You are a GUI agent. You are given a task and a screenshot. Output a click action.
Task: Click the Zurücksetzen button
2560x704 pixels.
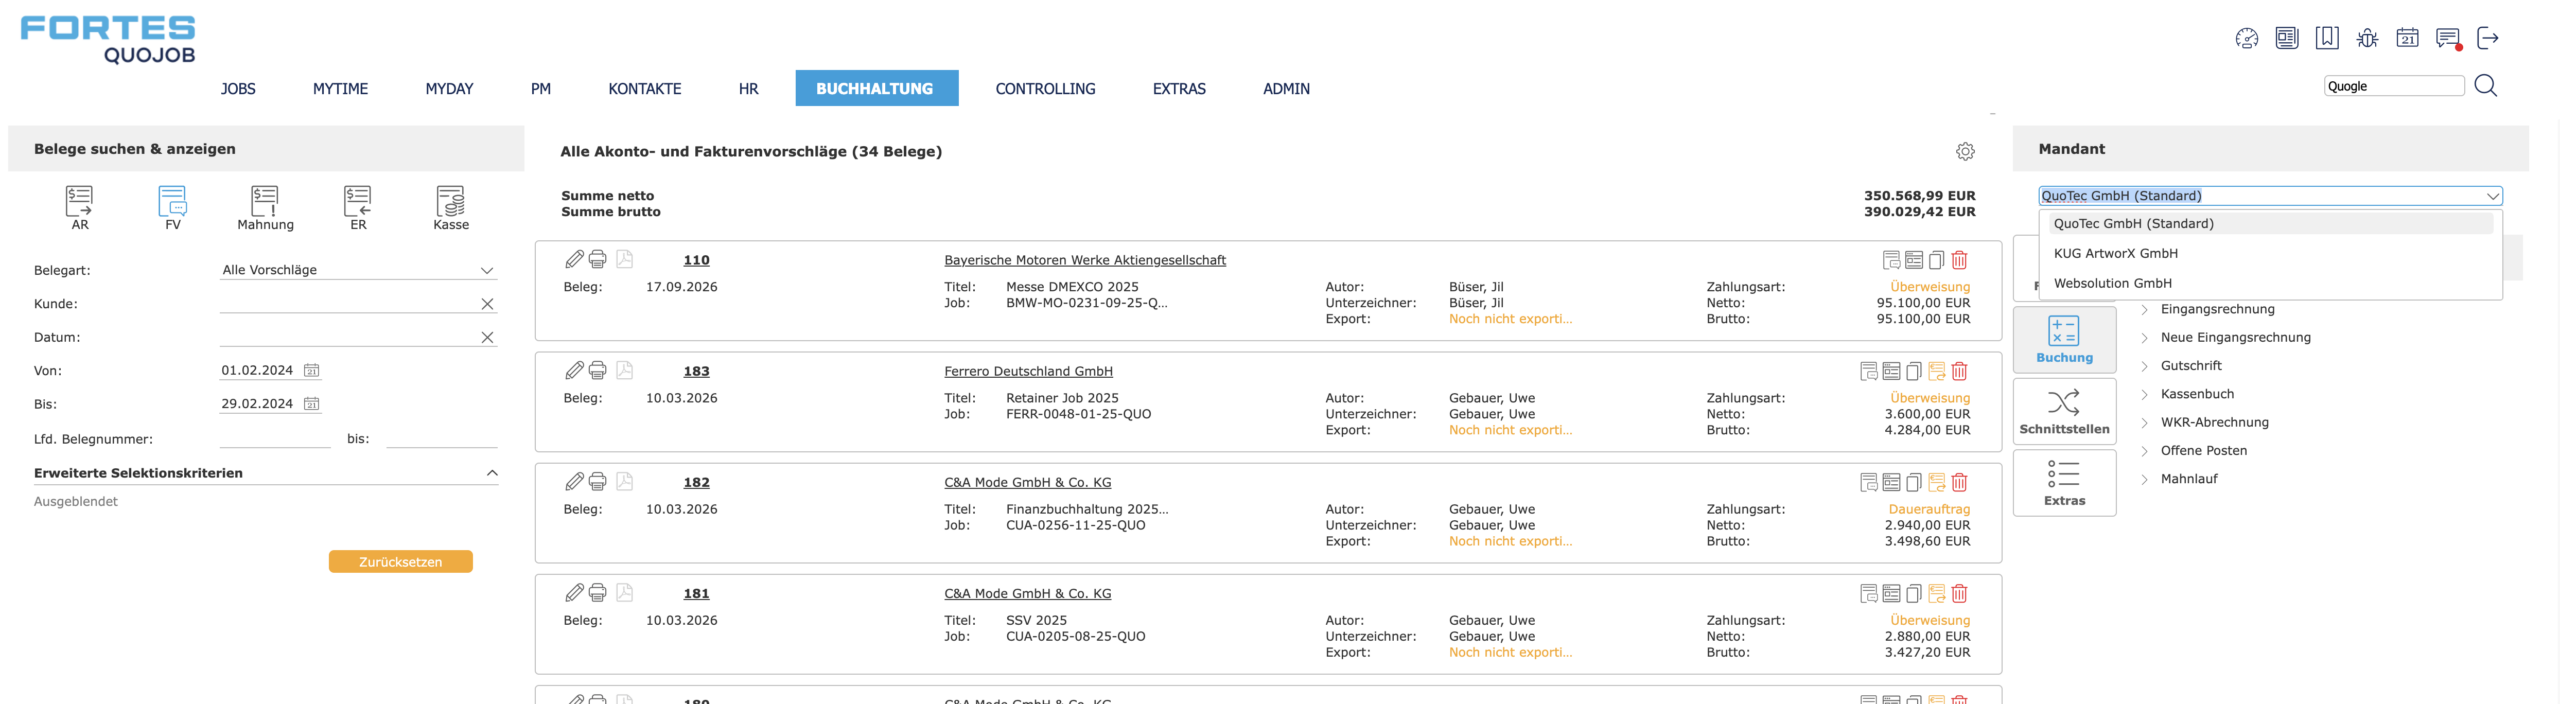point(400,562)
